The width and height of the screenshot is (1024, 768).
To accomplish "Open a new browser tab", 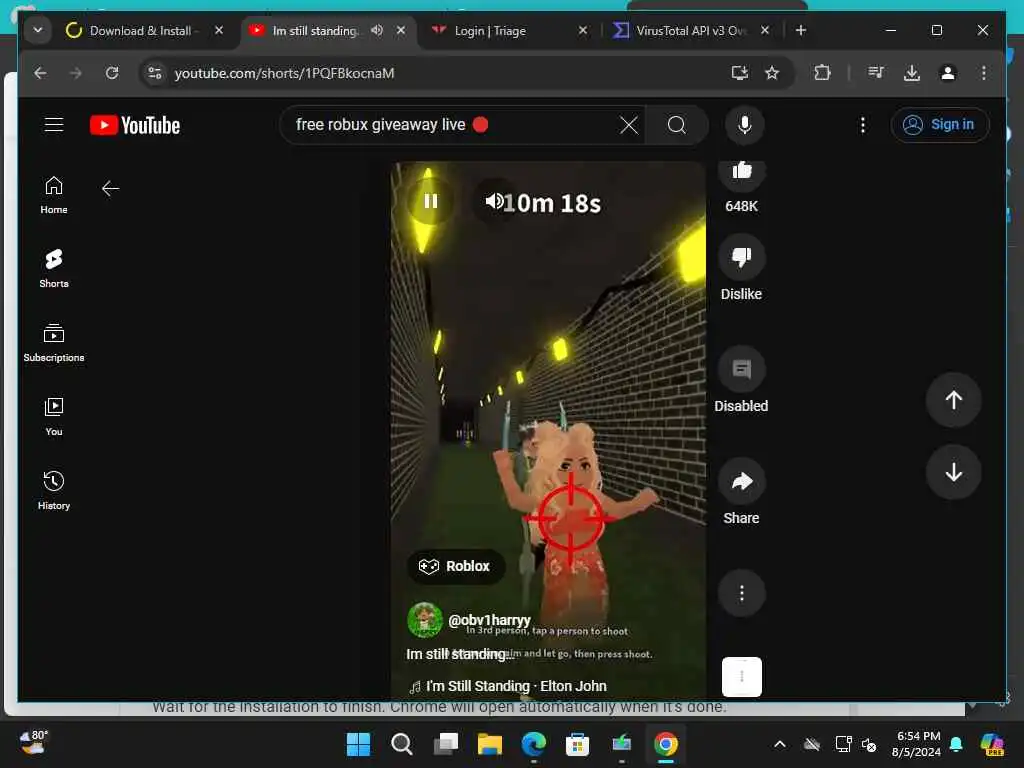I will tap(801, 31).
